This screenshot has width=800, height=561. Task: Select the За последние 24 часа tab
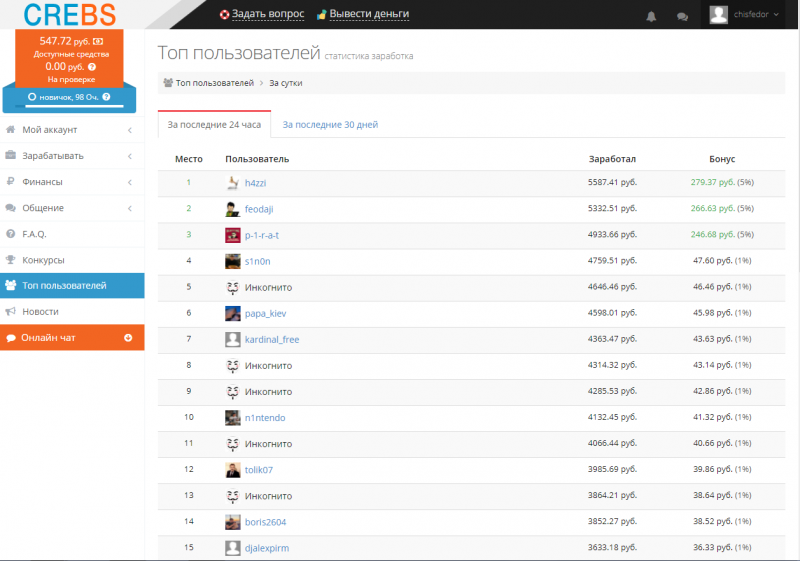coord(214,124)
